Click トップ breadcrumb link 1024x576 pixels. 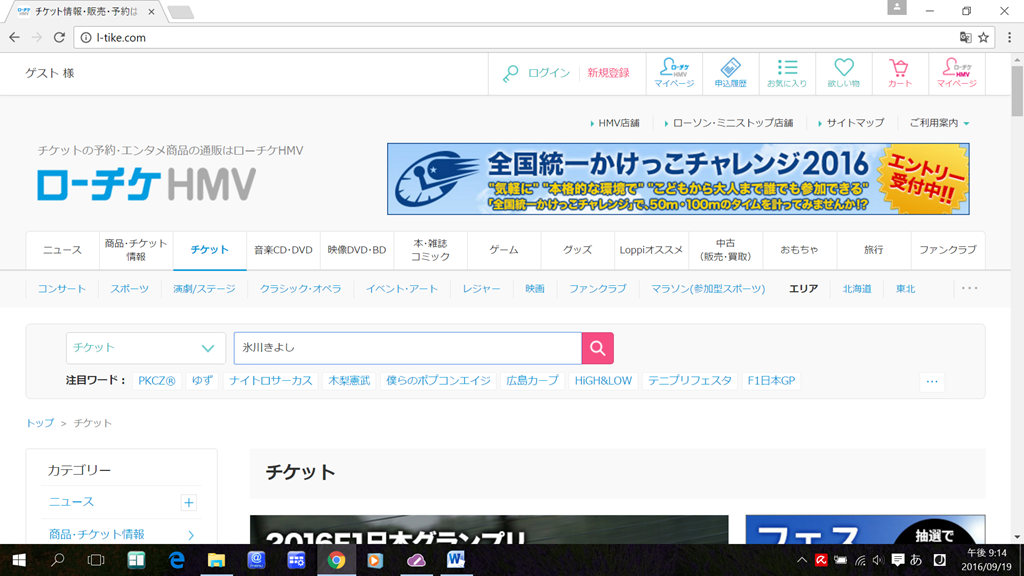tap(40, 423)
